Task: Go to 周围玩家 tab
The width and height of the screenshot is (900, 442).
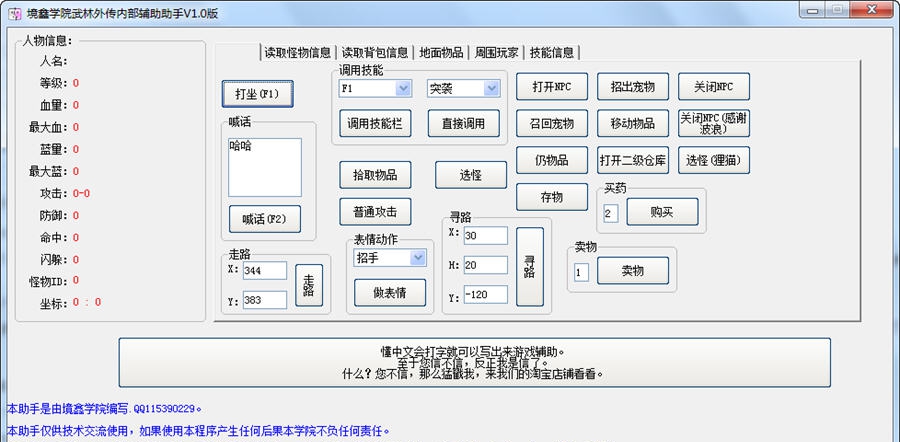Action: (496, 53)
